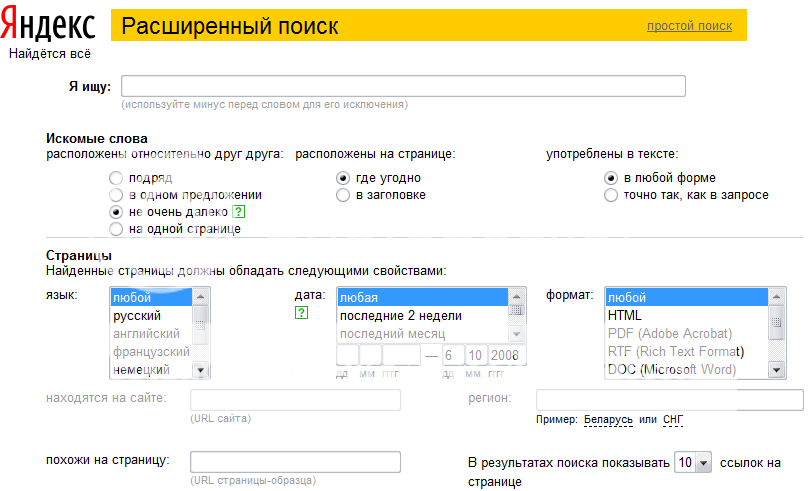Click green help icon under 'дата' label
The image size is (809, 491).
tap(301, 313)
